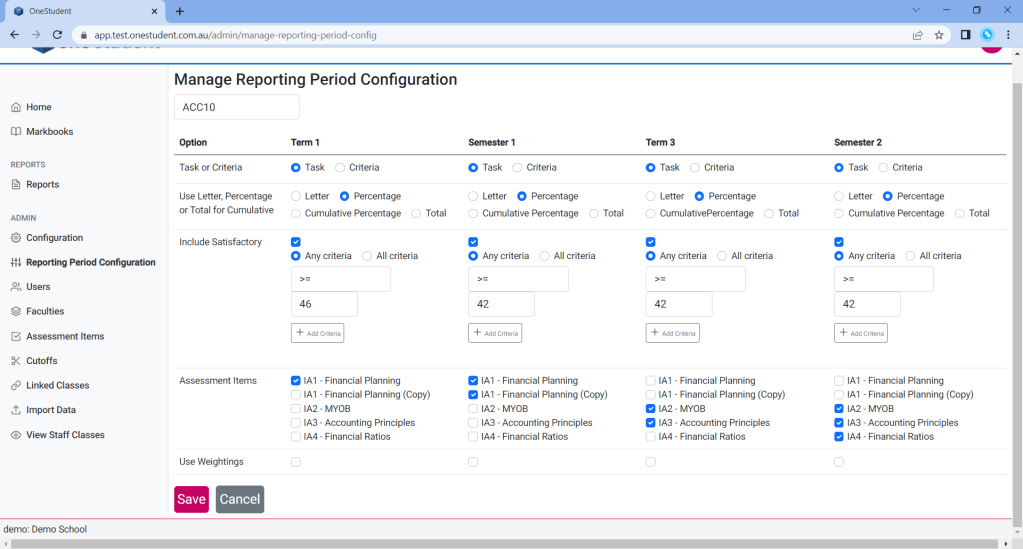Click Add Criteria under Term 3
This screenshot has height=549, width=1023.
(673, 333)
